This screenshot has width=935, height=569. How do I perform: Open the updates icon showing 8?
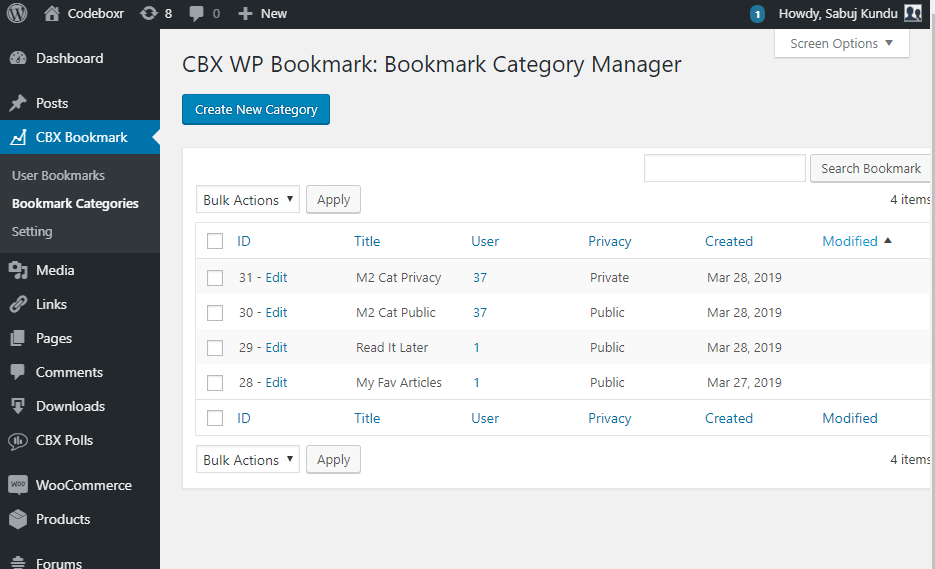point(149,13)
